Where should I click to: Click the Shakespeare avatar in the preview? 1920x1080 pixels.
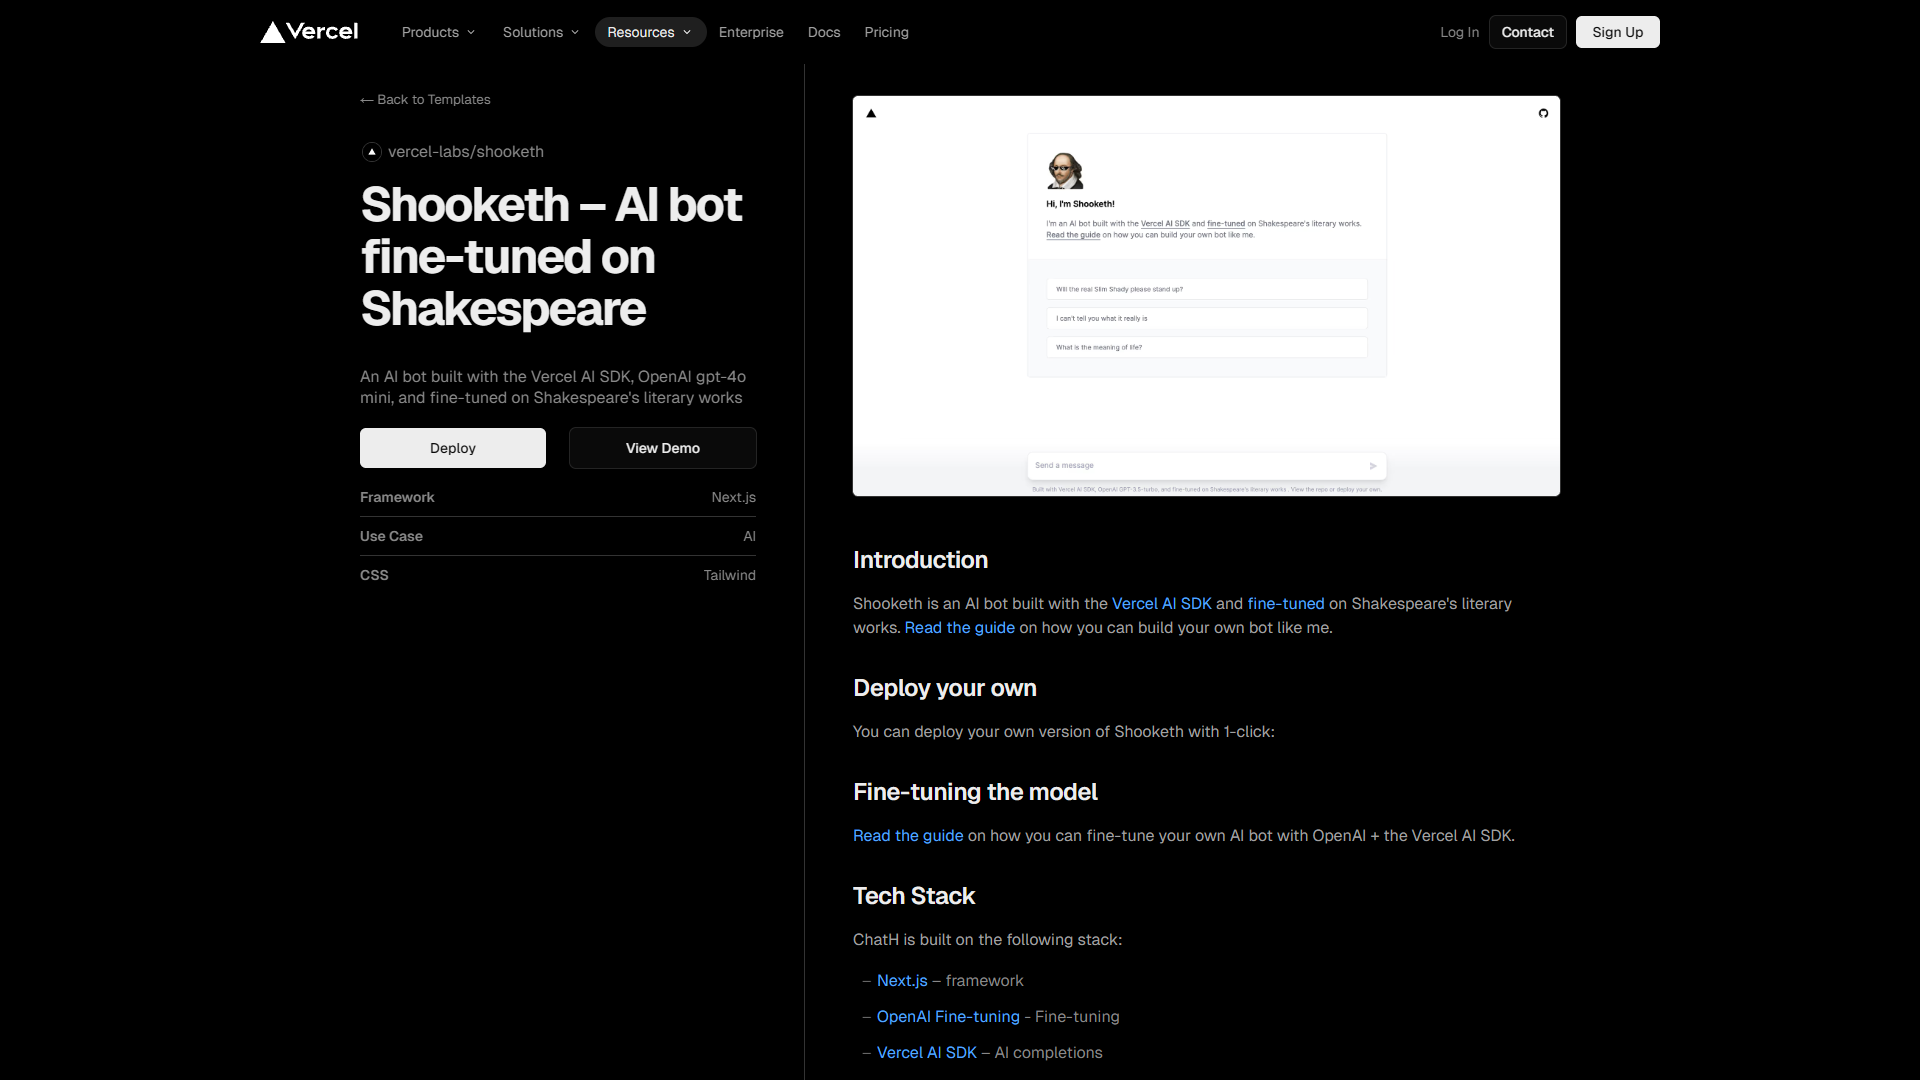[1064, 171]
